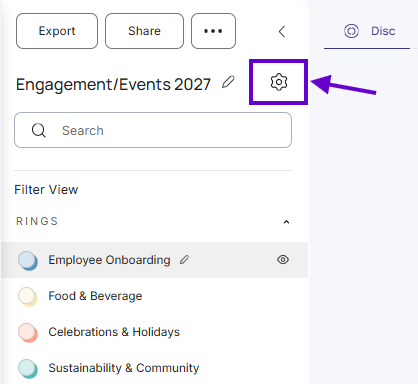Click the Export button
The image size is (418, 384).
point(57,31)
